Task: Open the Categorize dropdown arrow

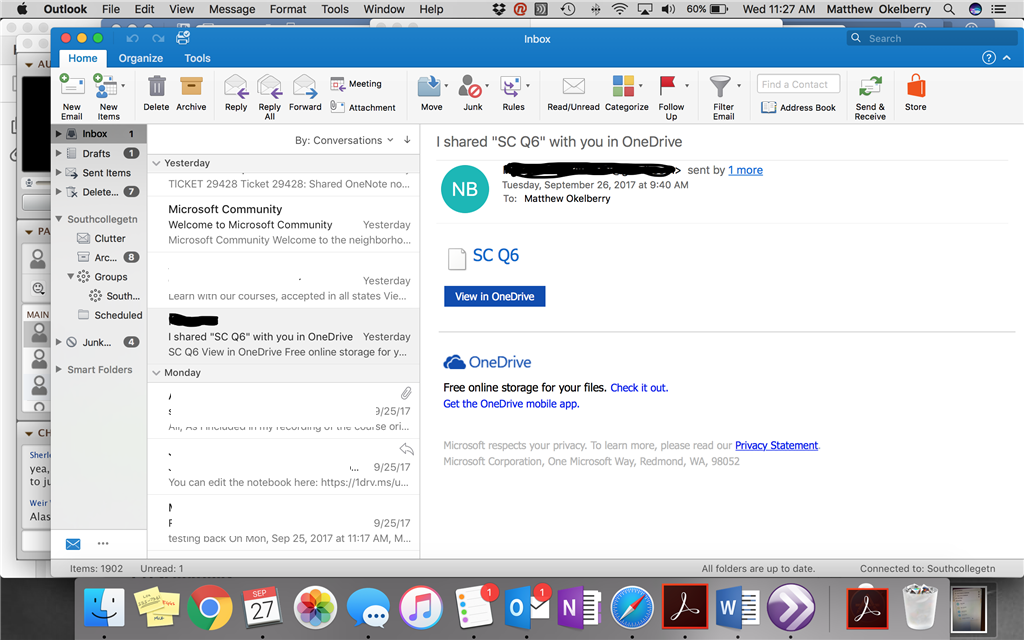Action: pos(640,86)
